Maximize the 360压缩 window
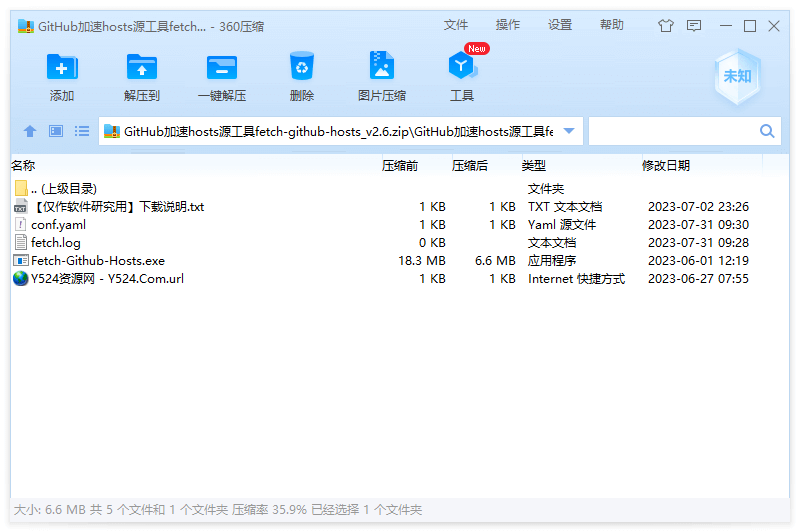This screenshot has width=800, height=532. click(749, 26)
